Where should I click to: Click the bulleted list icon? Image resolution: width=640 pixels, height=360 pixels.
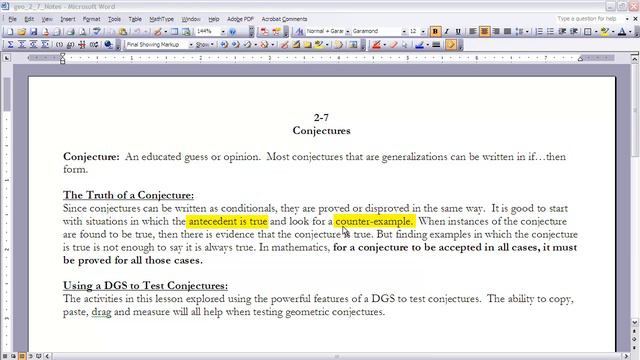point(550,31)
